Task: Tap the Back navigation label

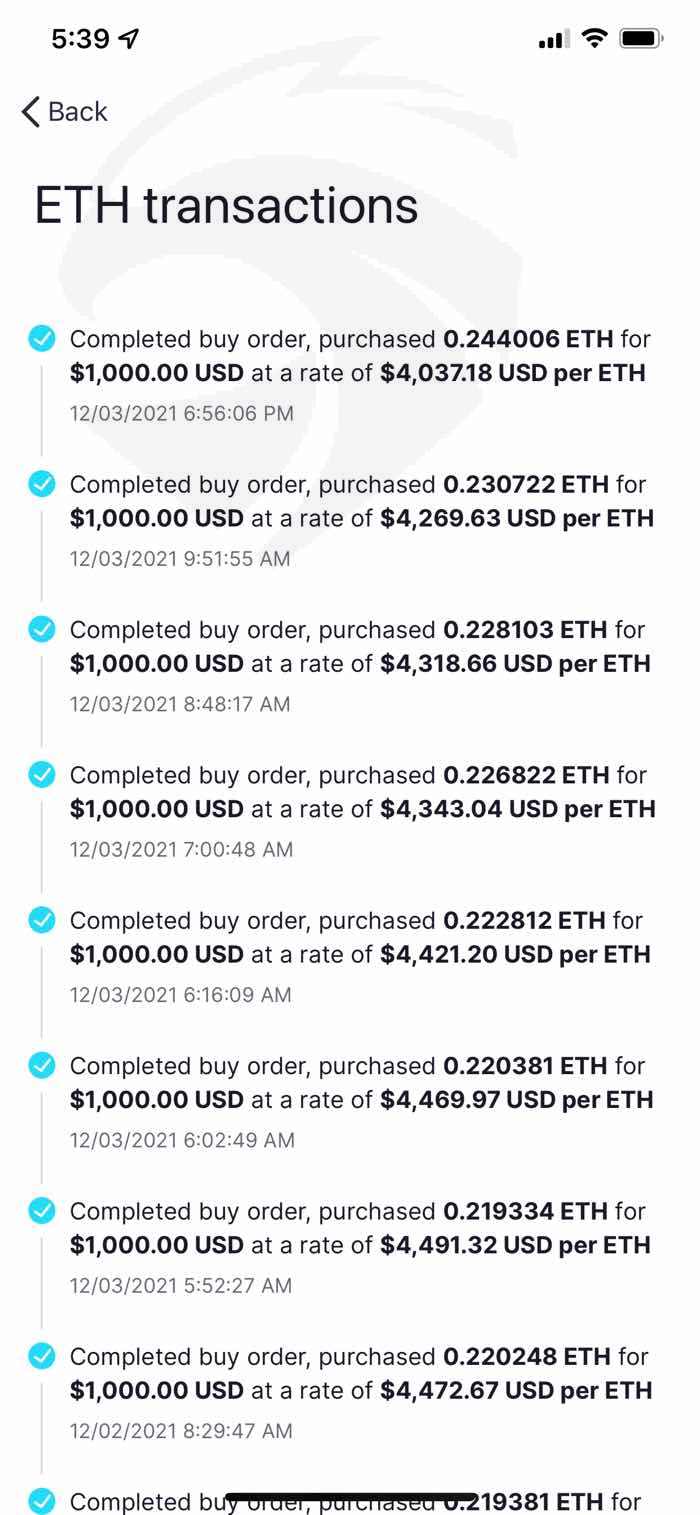Action: pos(77,111)
